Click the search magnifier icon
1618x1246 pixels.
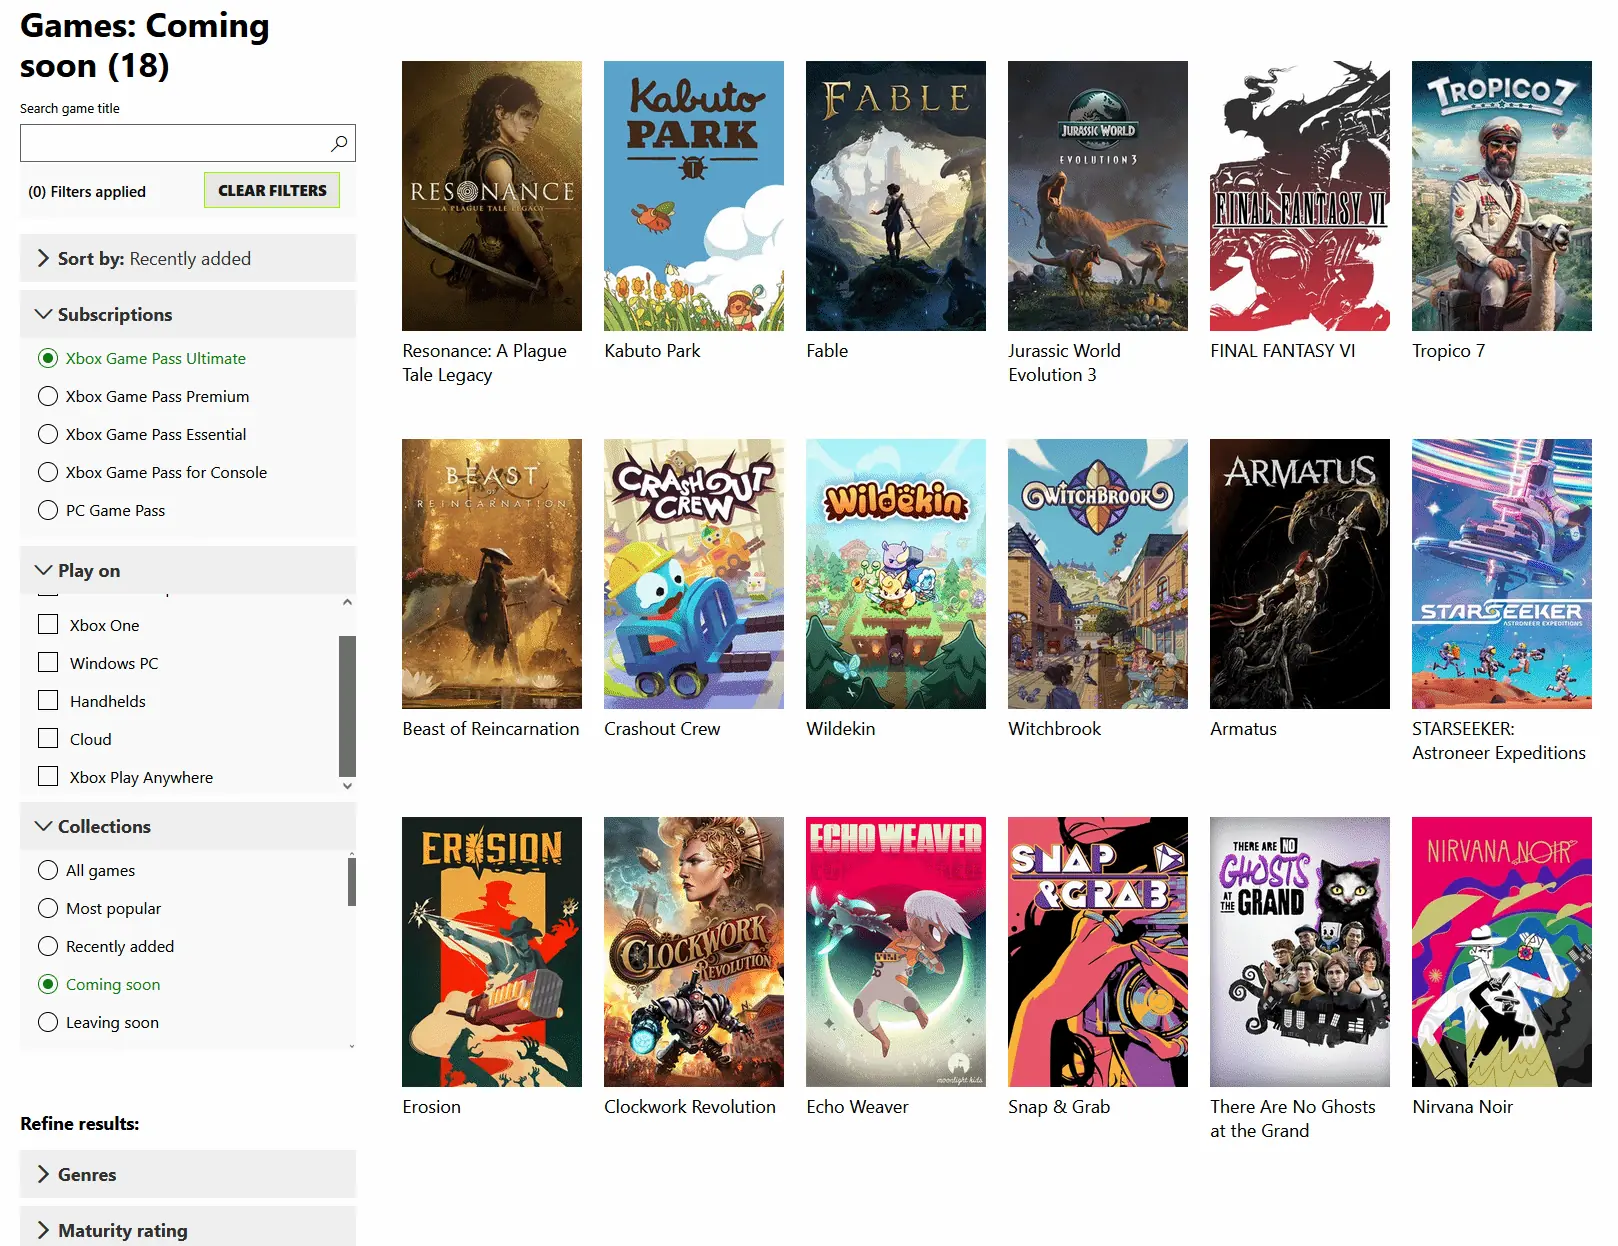pyautogui.click(x=340, y=143)
